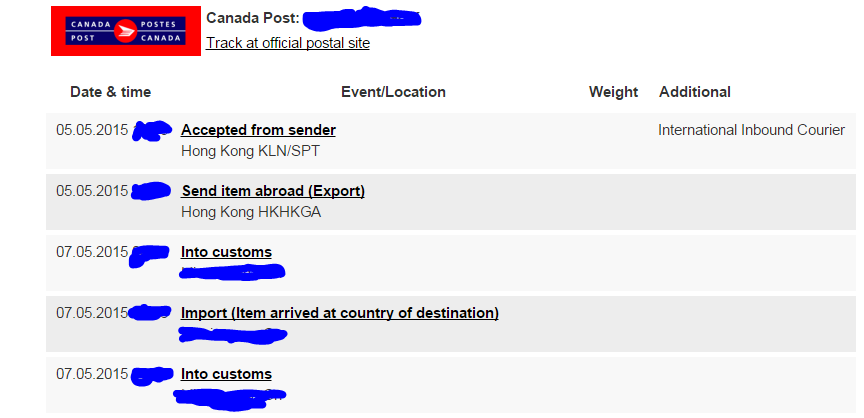The image size is (864, 418).
Task: Open the Track at official postal site link
Action: (288, 43)
